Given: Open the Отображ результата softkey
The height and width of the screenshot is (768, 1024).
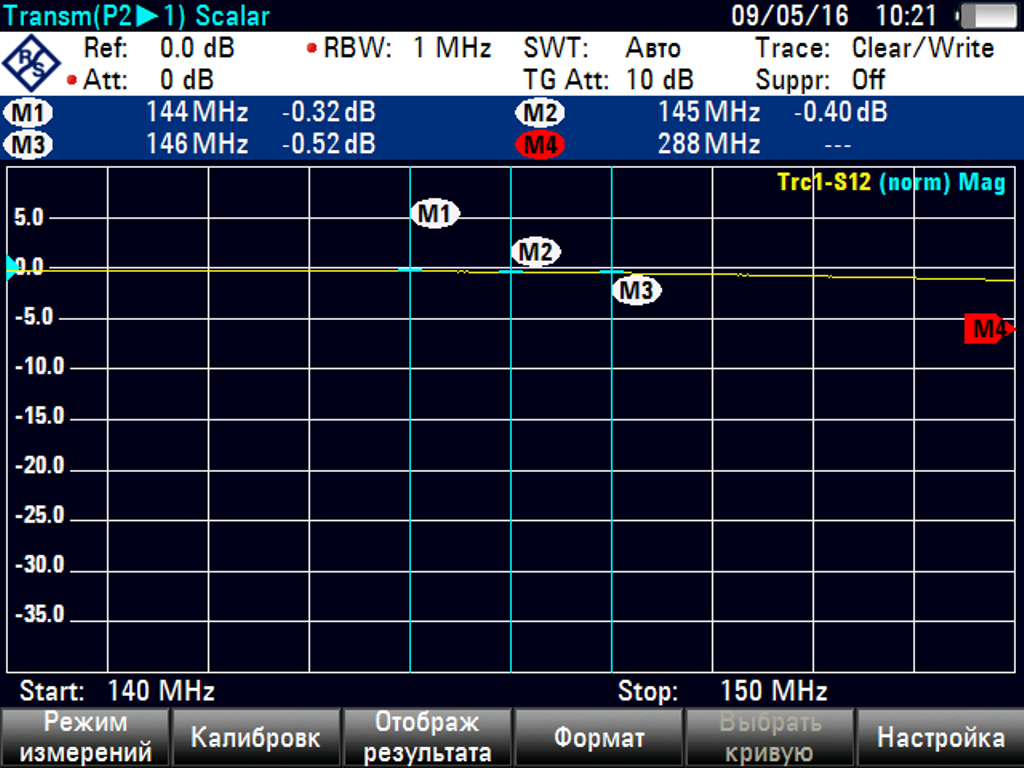Looking at the screenshot, I should 427,738.
